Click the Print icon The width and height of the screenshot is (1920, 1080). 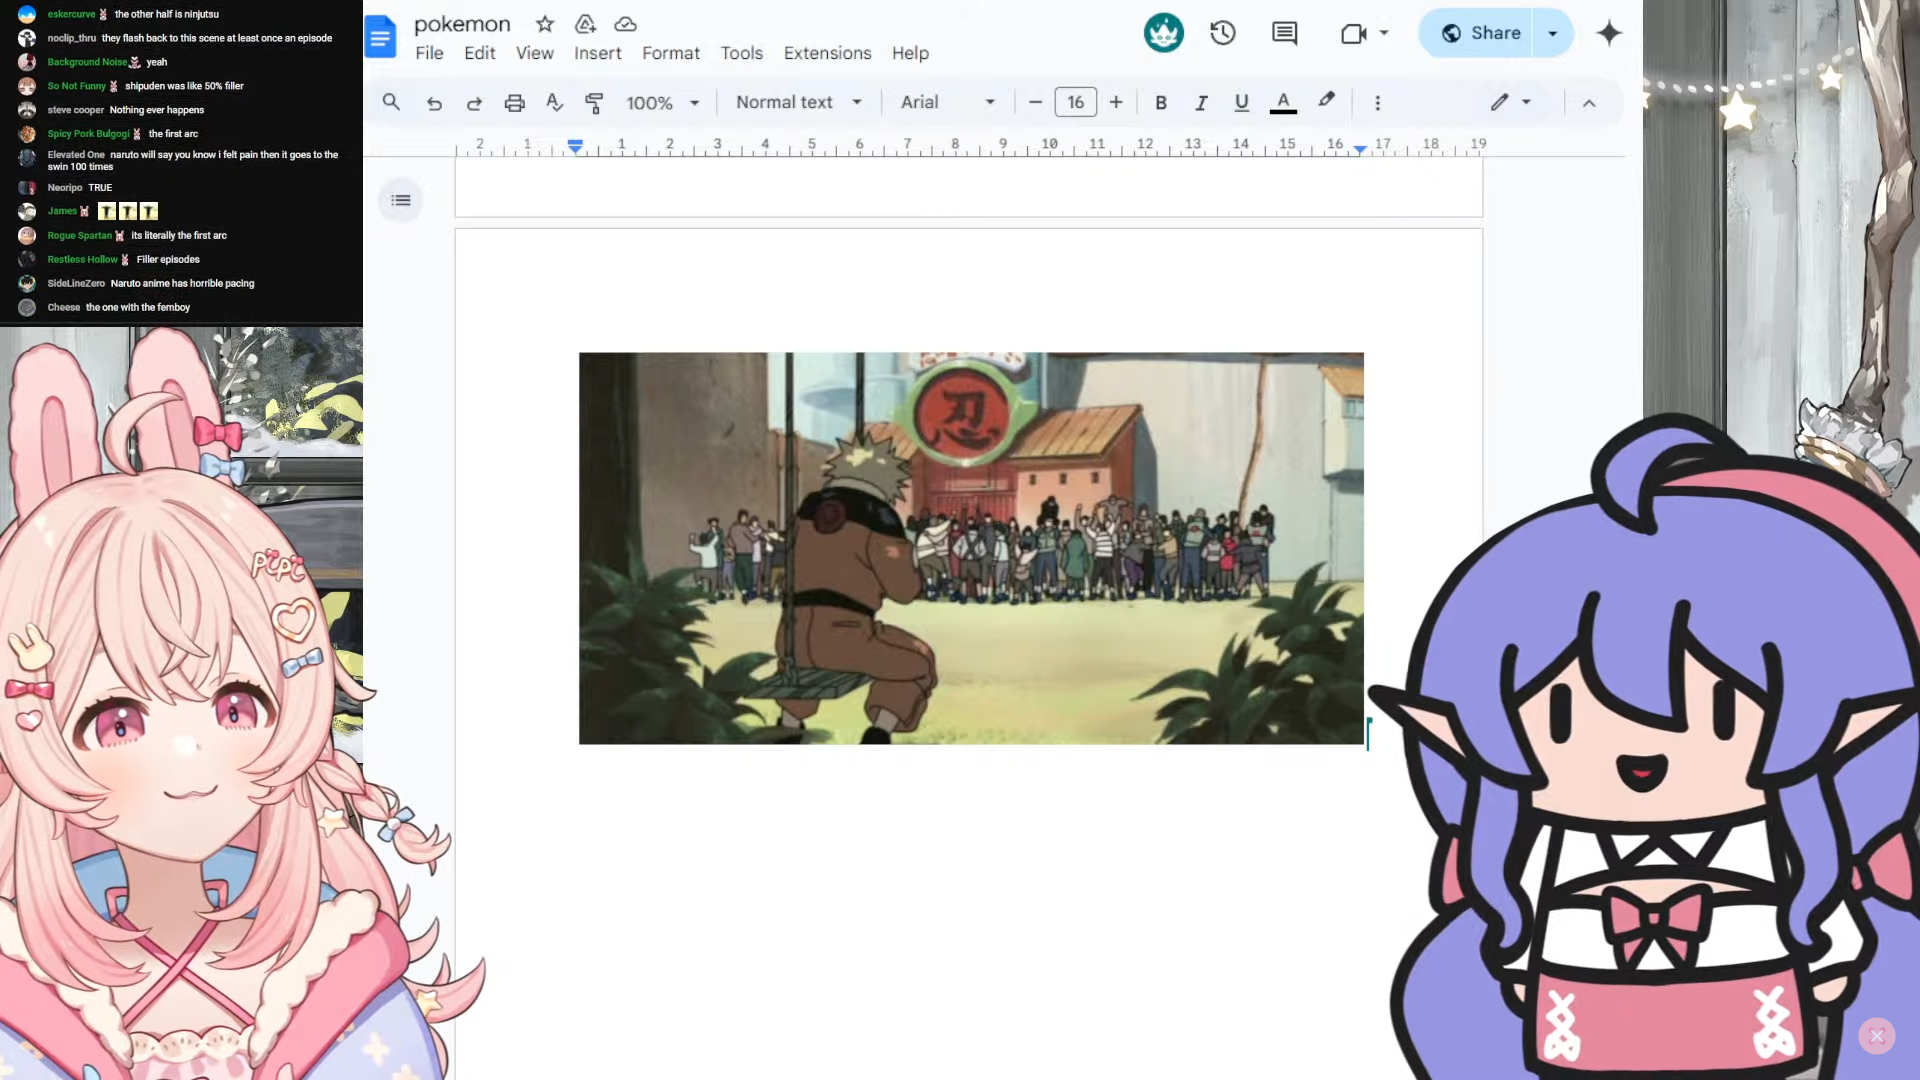[514, 103]
